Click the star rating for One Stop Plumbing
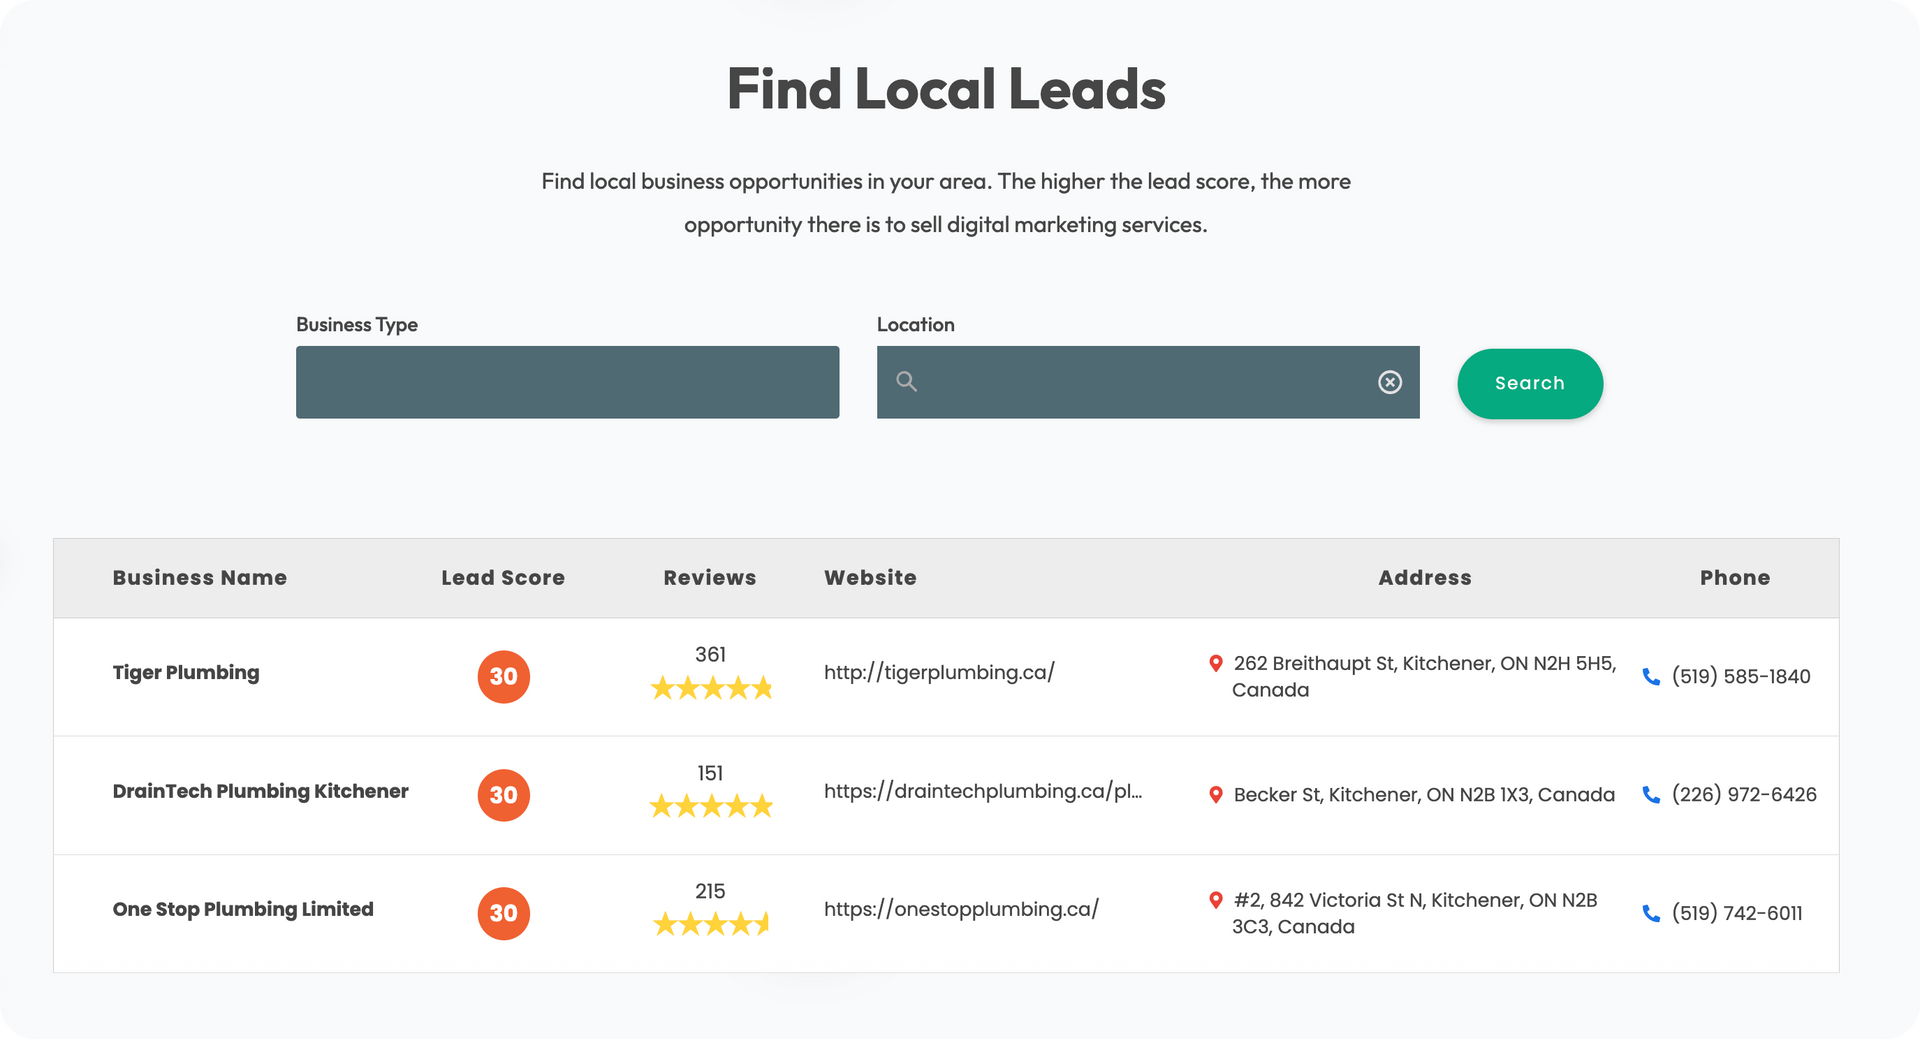Image resolution: width=1920 pixels, height=1039 pixels. point(711,924)
